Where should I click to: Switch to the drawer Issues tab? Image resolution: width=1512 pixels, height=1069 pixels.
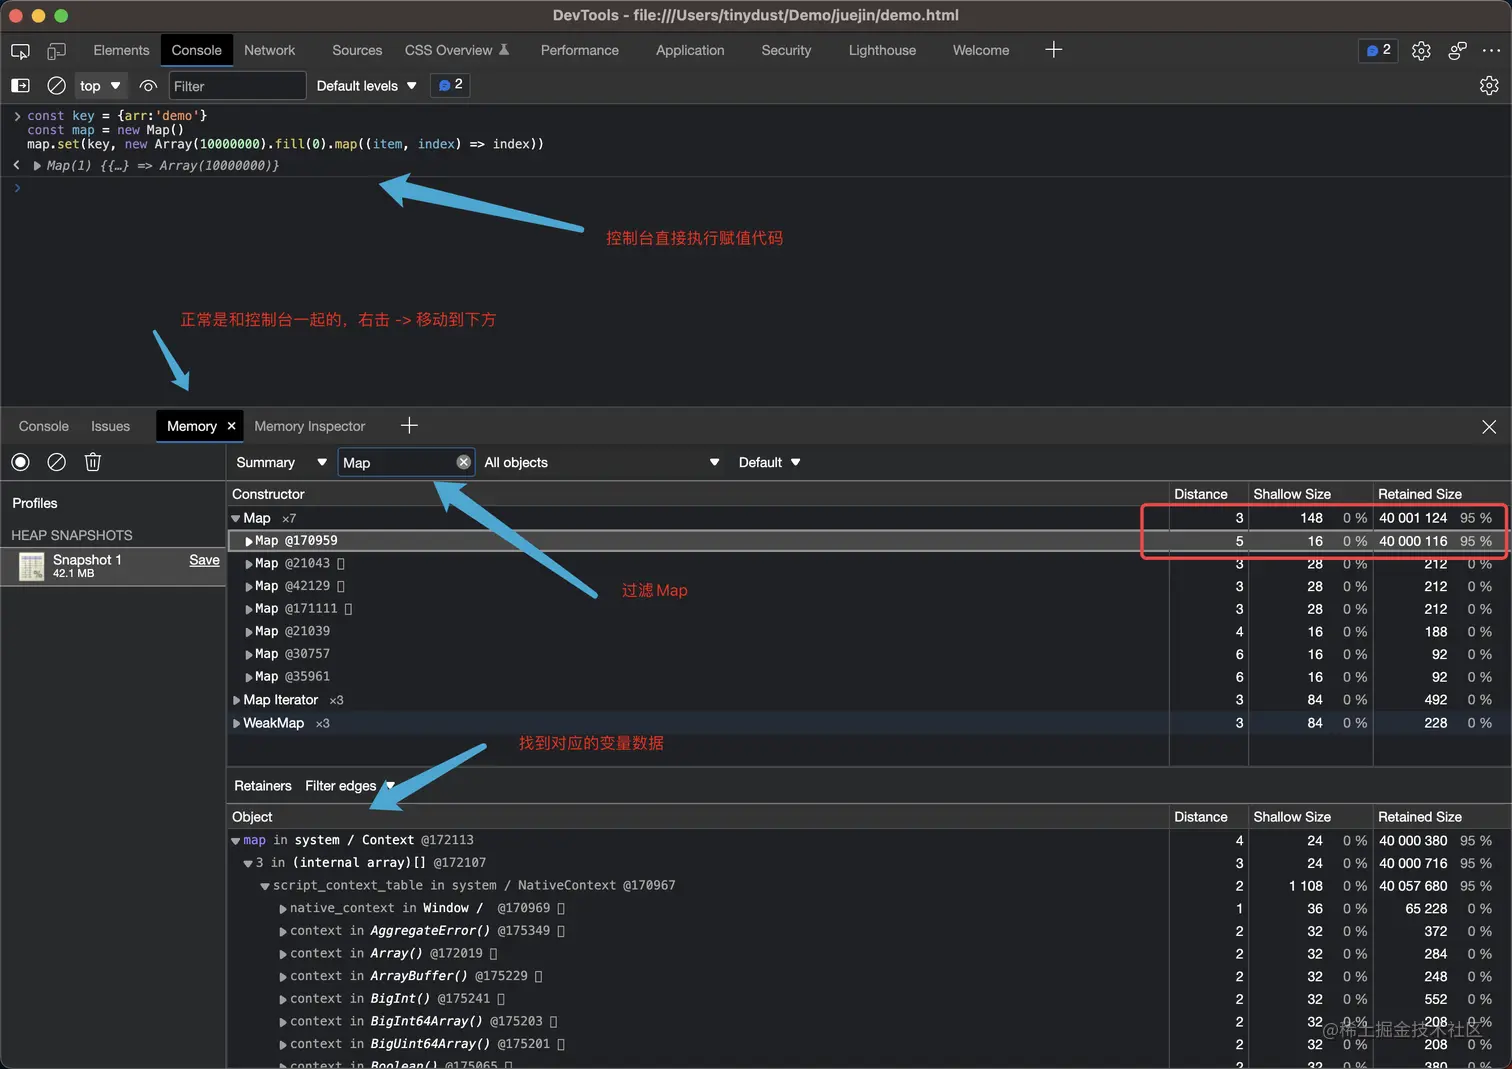coord(110,426)
